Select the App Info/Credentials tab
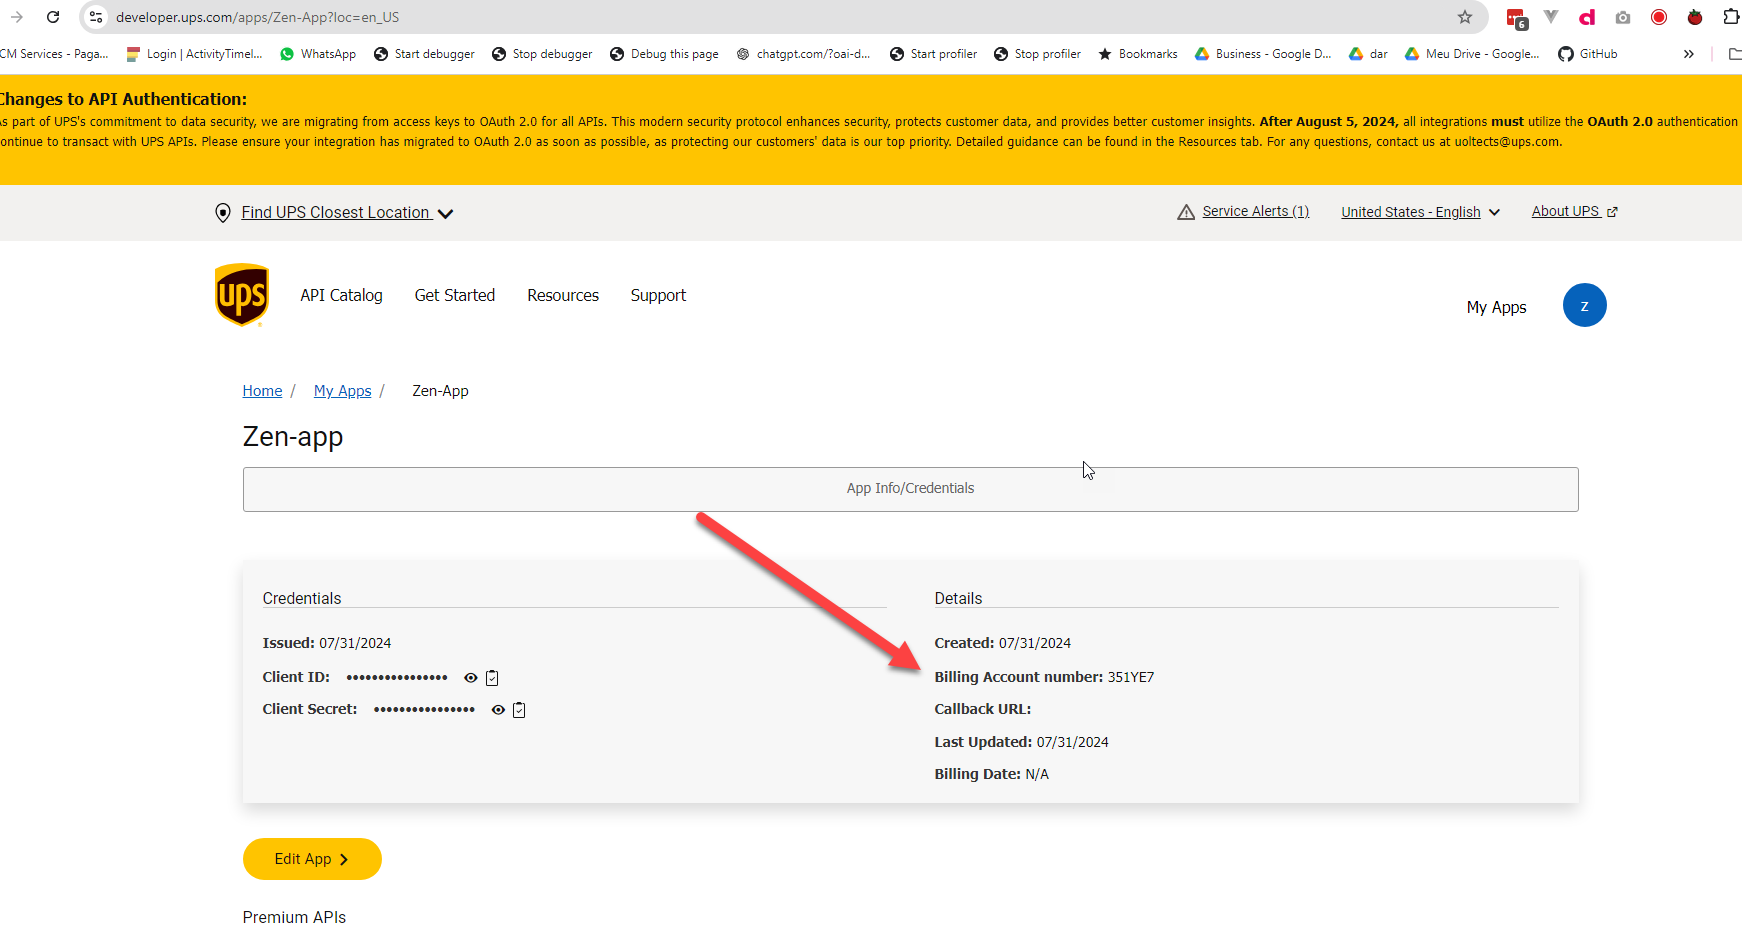Screen dimensions: 1742x930 [x=910, y=489]
